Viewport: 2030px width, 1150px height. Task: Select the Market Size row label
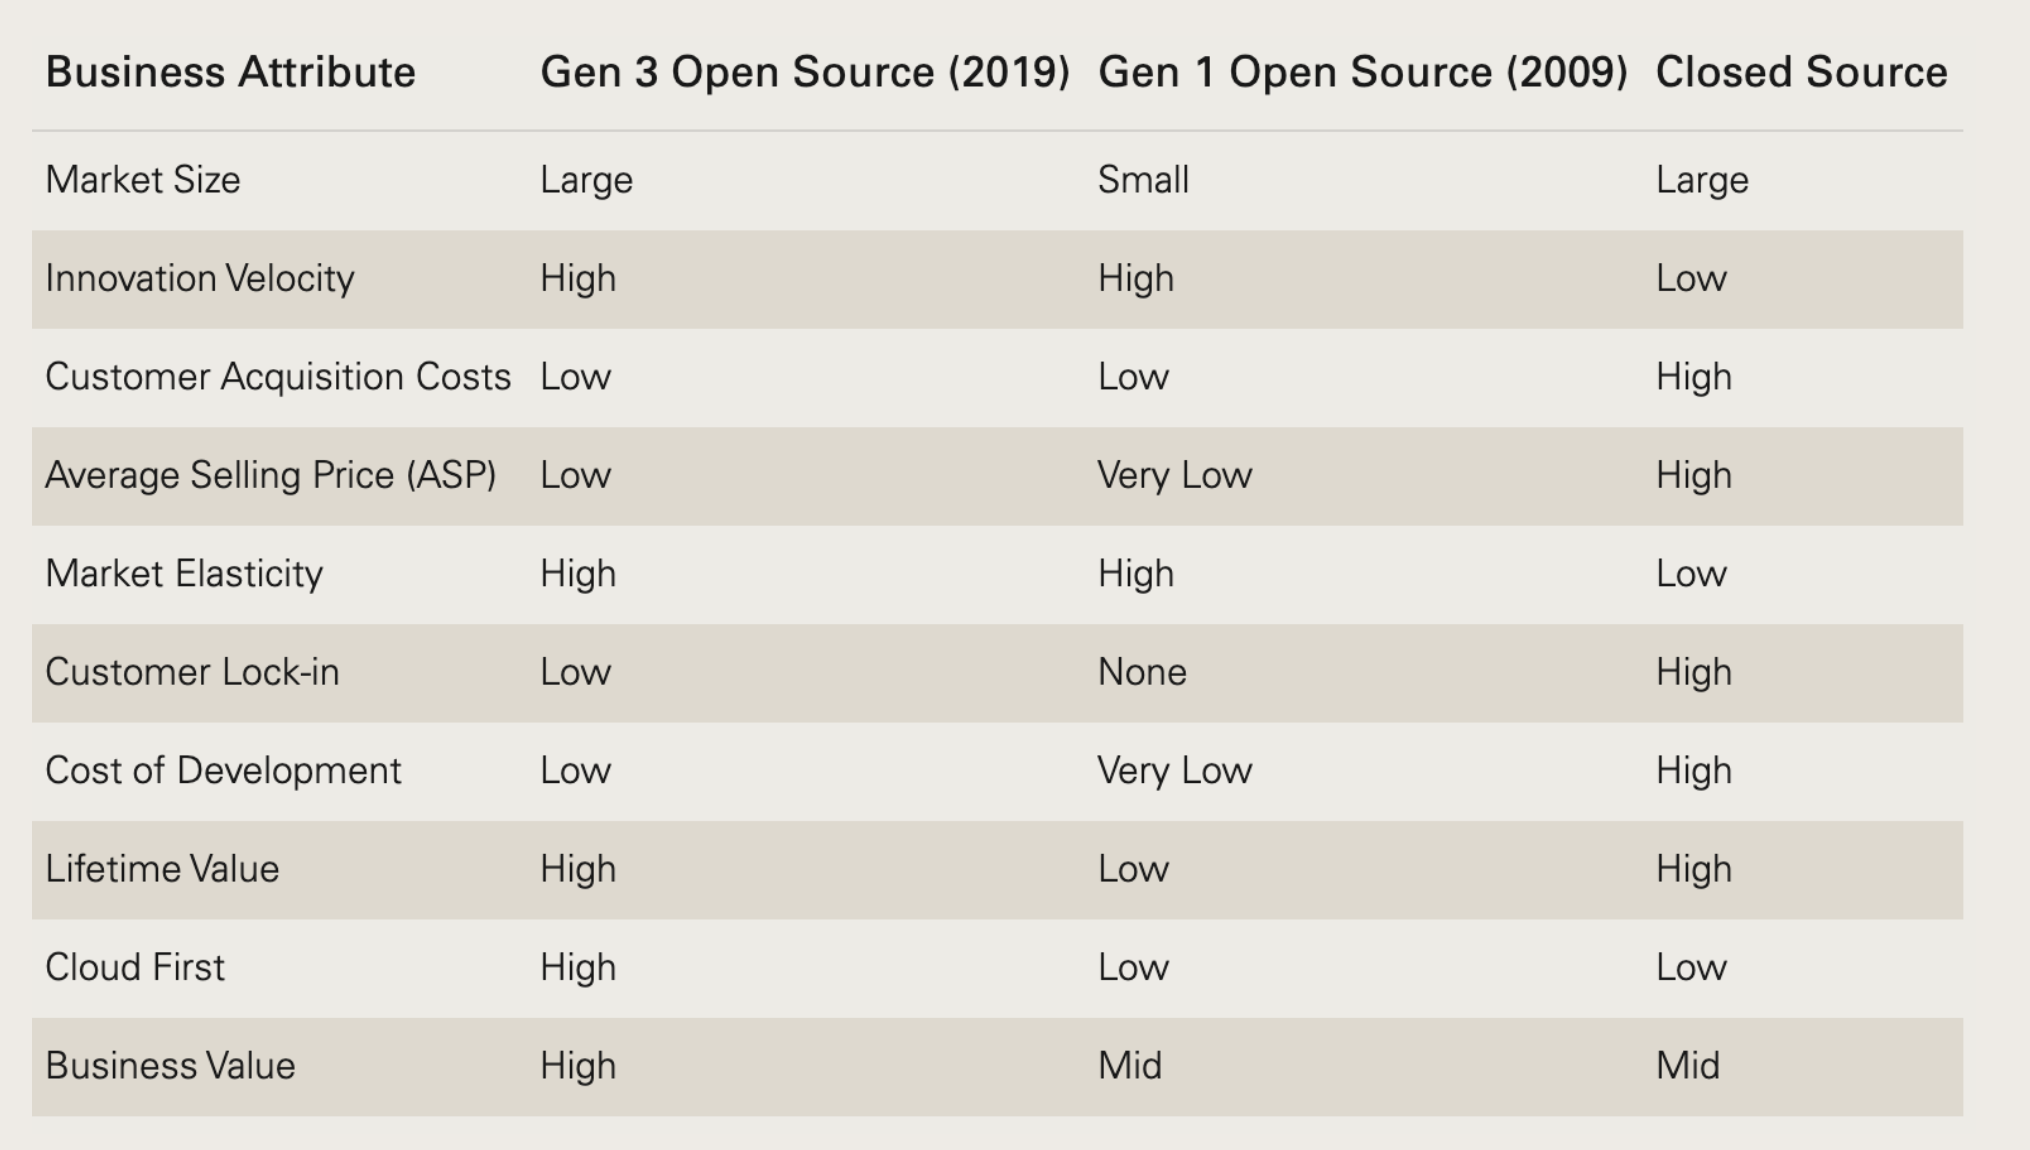143,180
